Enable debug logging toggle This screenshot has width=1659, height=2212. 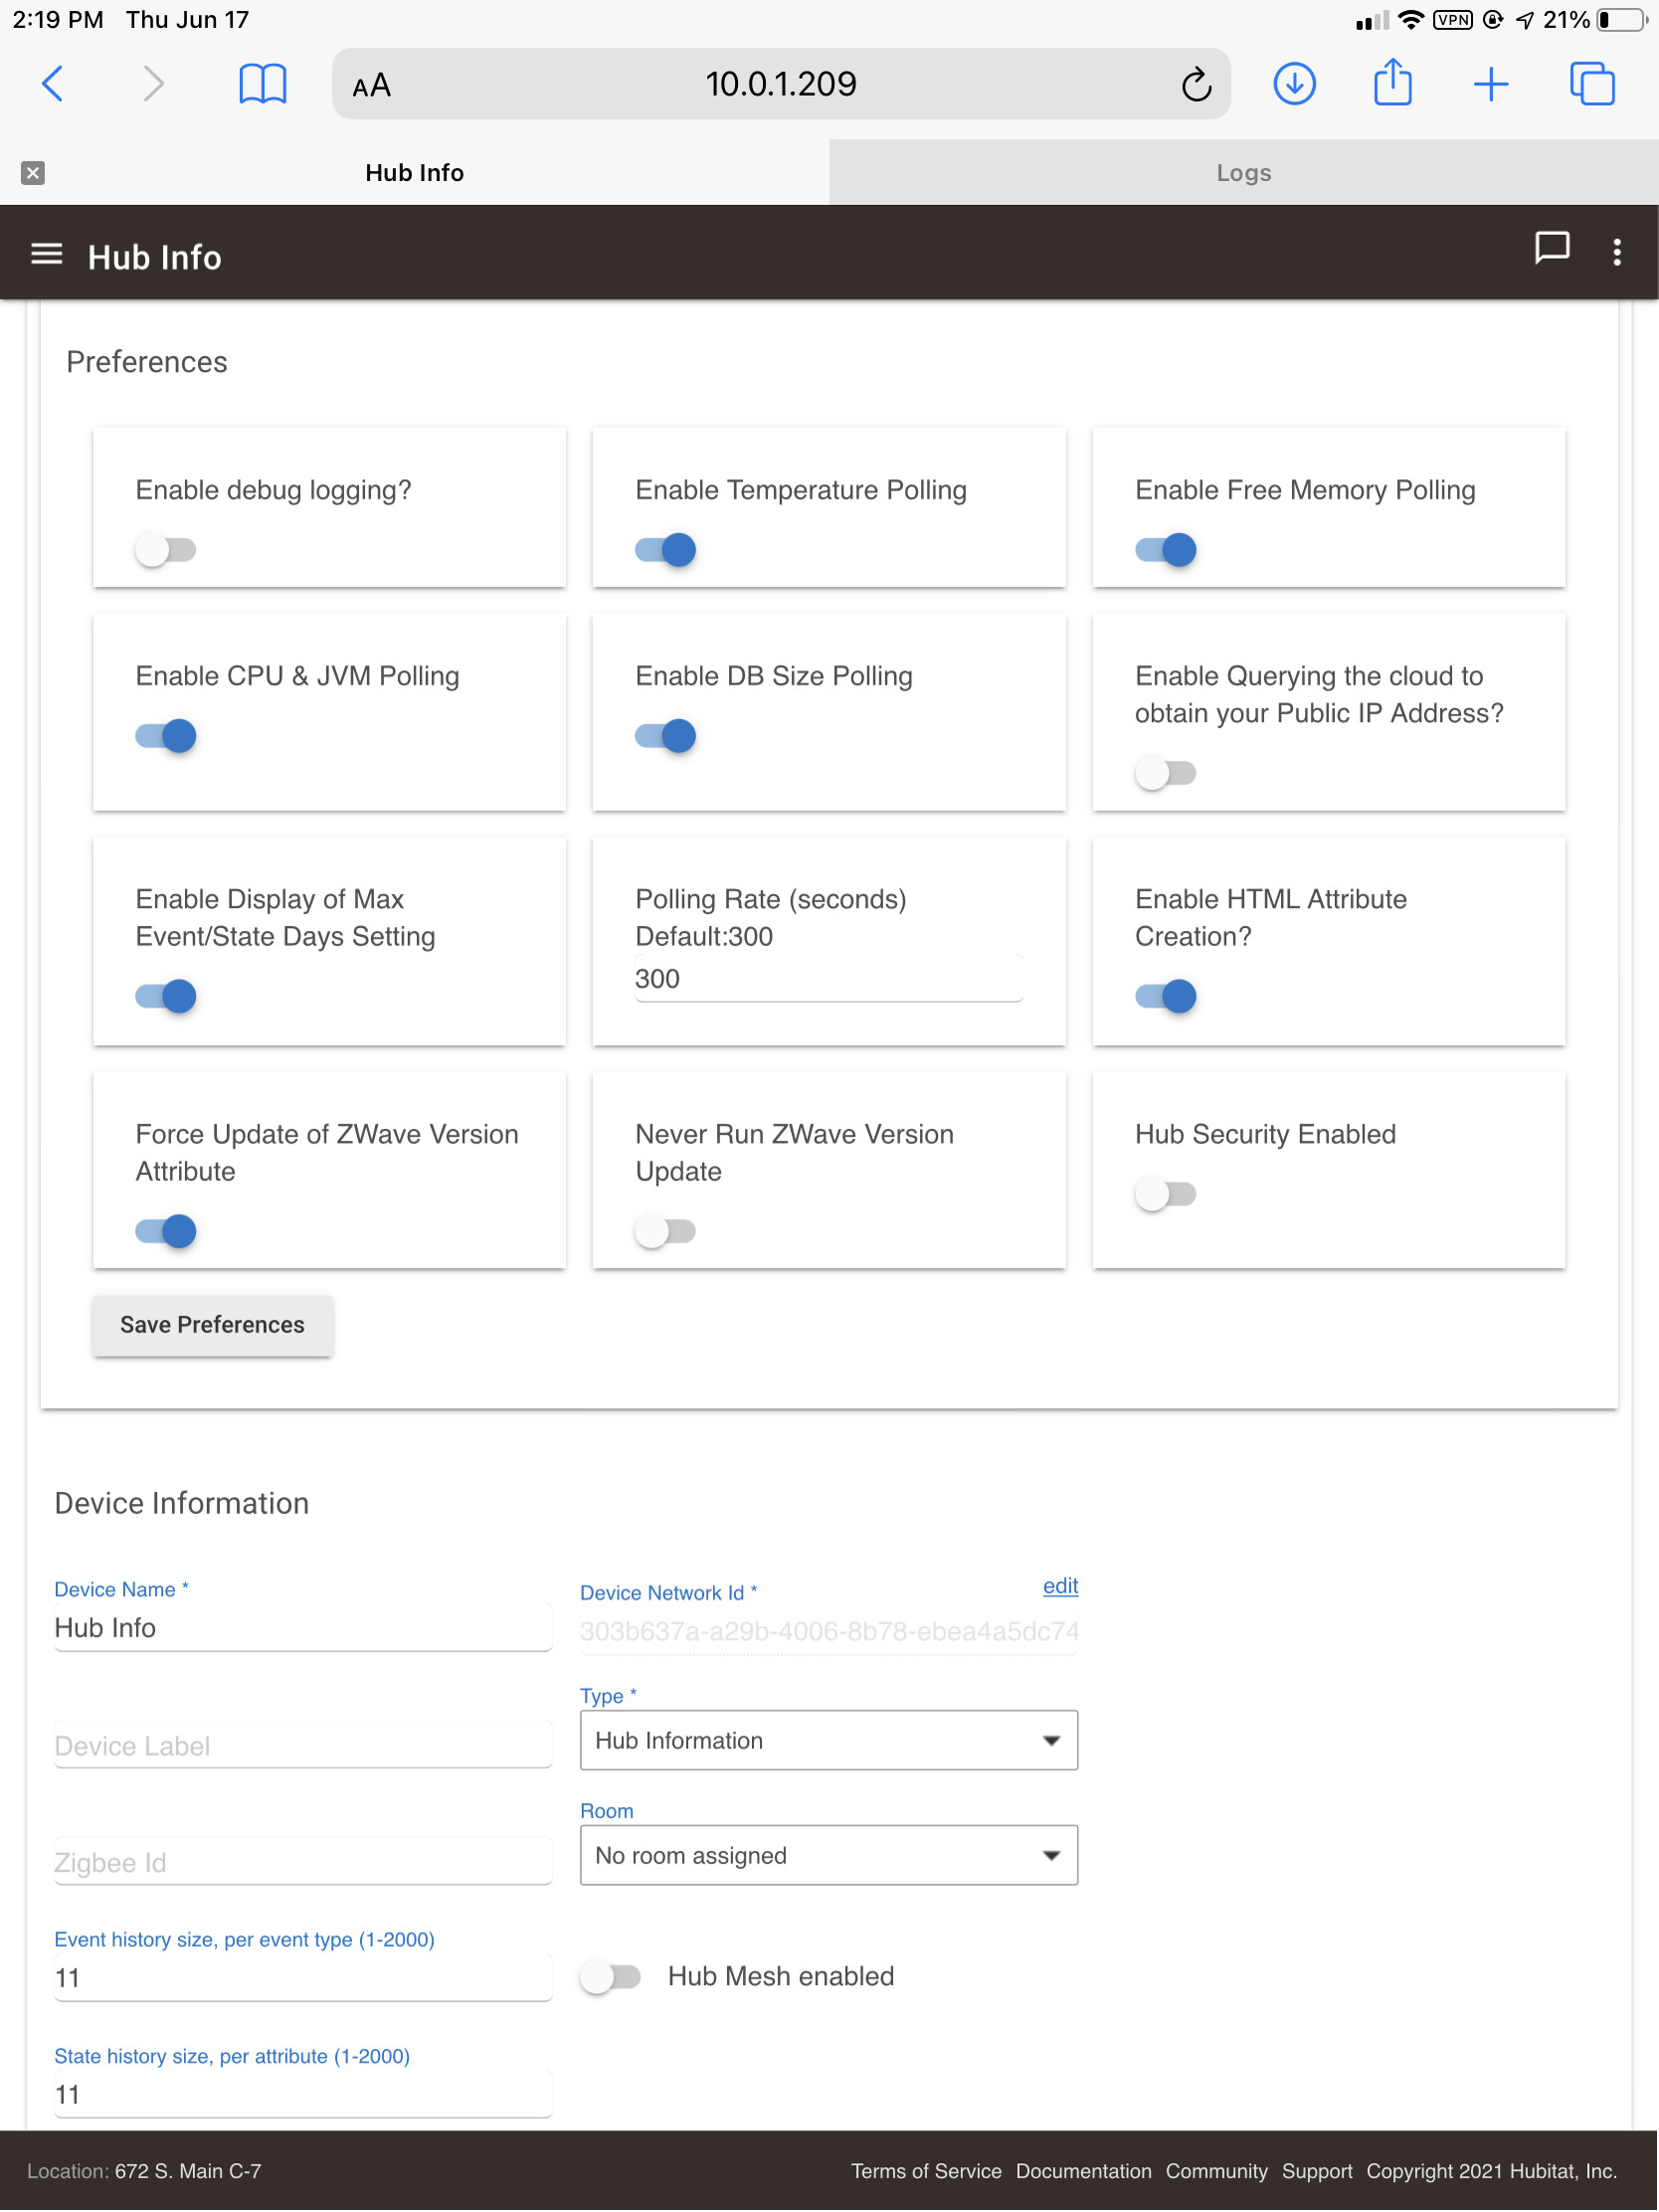(166, 550)
